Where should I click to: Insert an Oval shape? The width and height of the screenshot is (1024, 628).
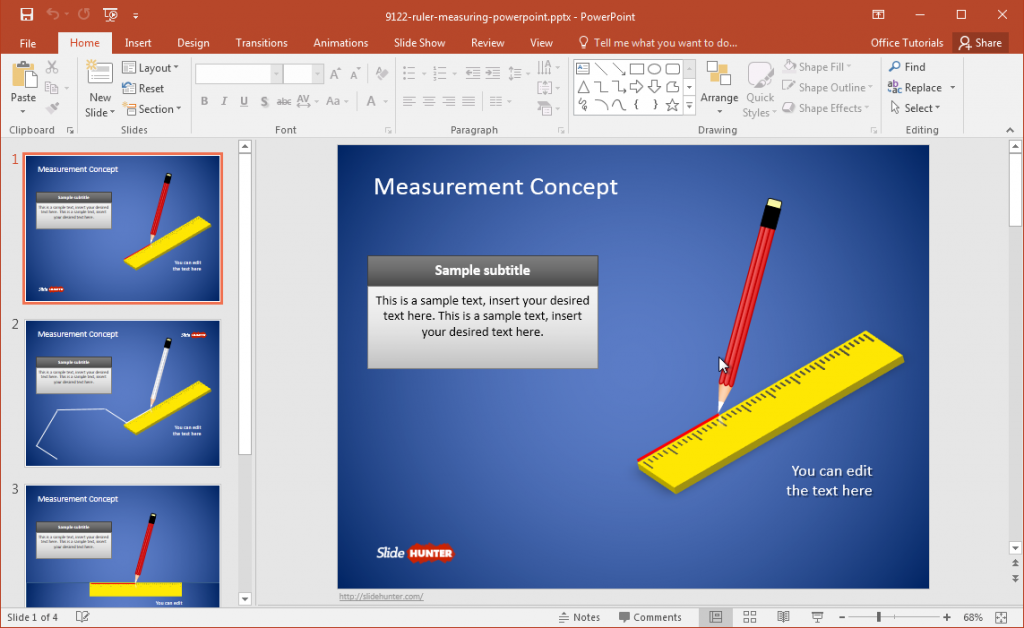tap(654, 69)
